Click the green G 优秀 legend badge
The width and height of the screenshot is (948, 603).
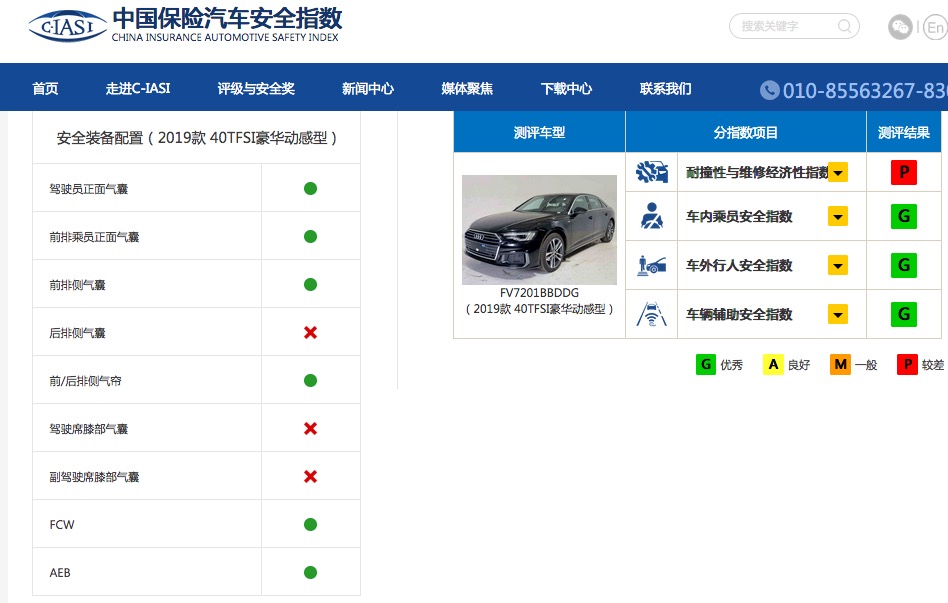tap(706, 365)
